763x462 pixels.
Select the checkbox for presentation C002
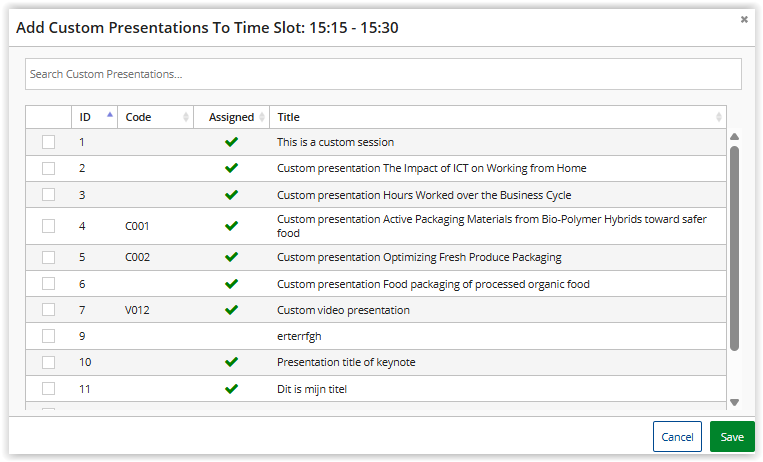pyautogui.click(x=48, y=257)
